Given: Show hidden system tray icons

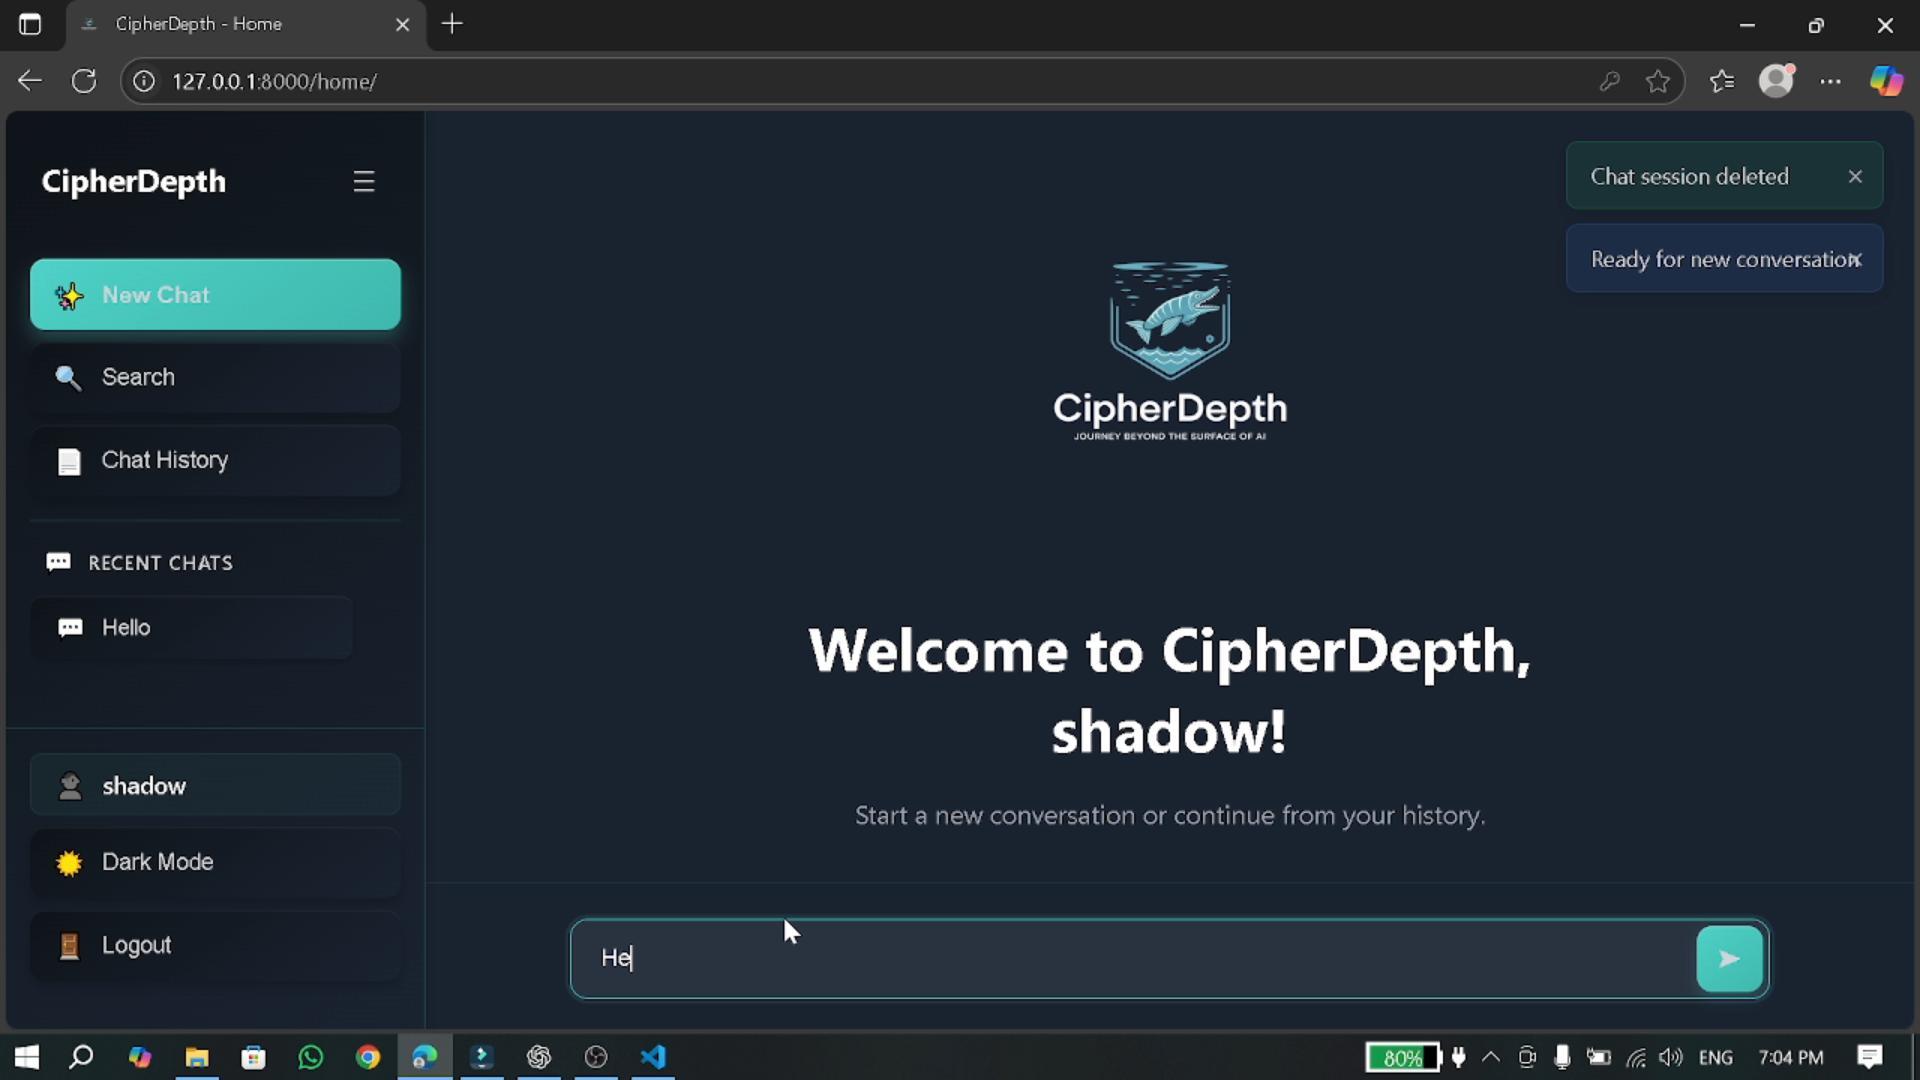Looking at the screenshot, I should 1491,1057.
